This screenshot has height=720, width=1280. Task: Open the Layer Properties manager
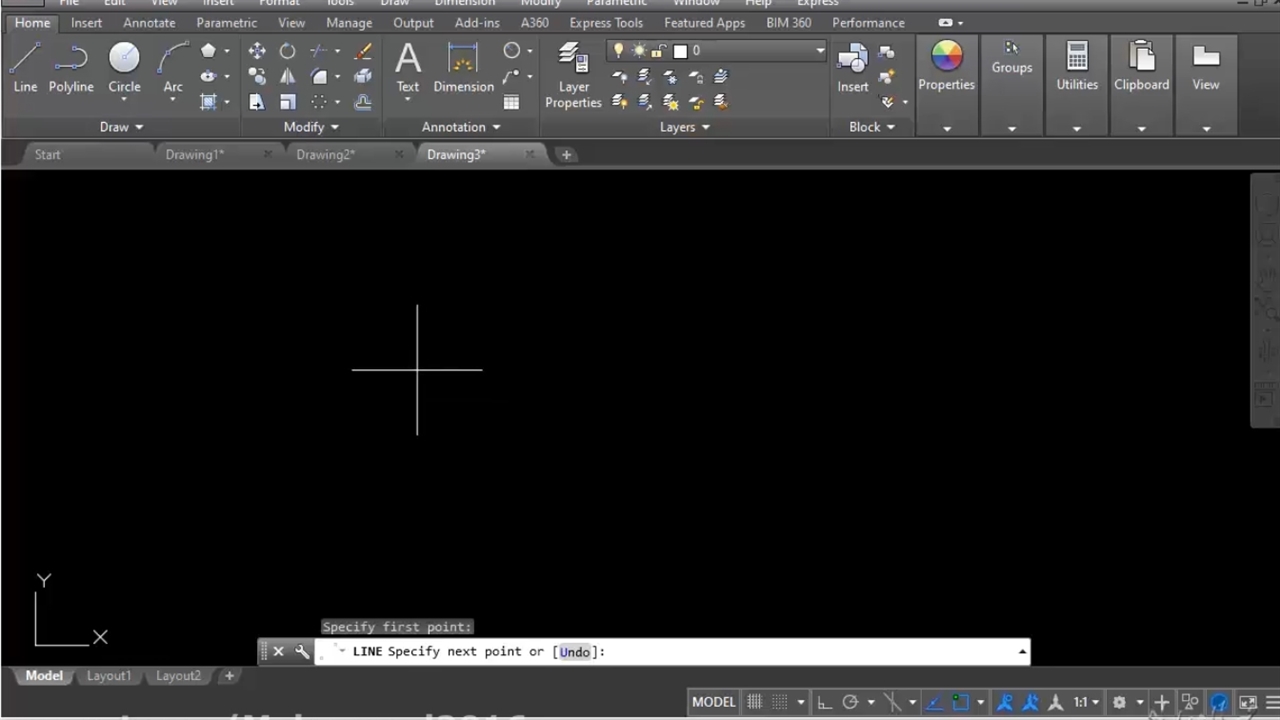click(x=573, y=75)
